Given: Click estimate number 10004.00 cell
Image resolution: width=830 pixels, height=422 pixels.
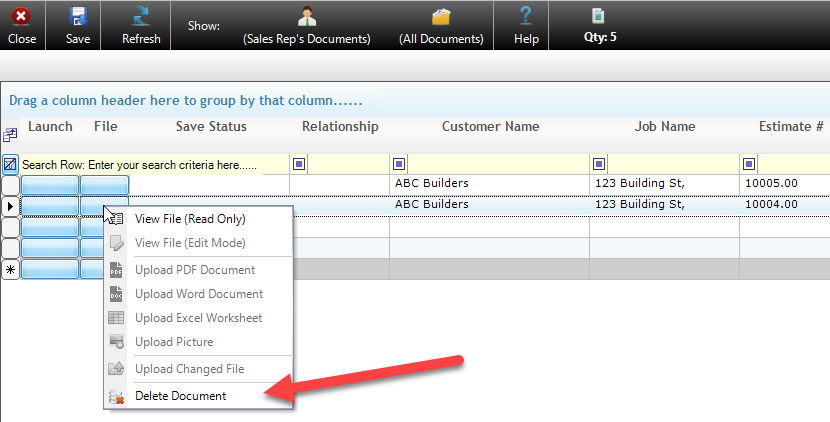Looking at the screenshot, I should 784,204.
